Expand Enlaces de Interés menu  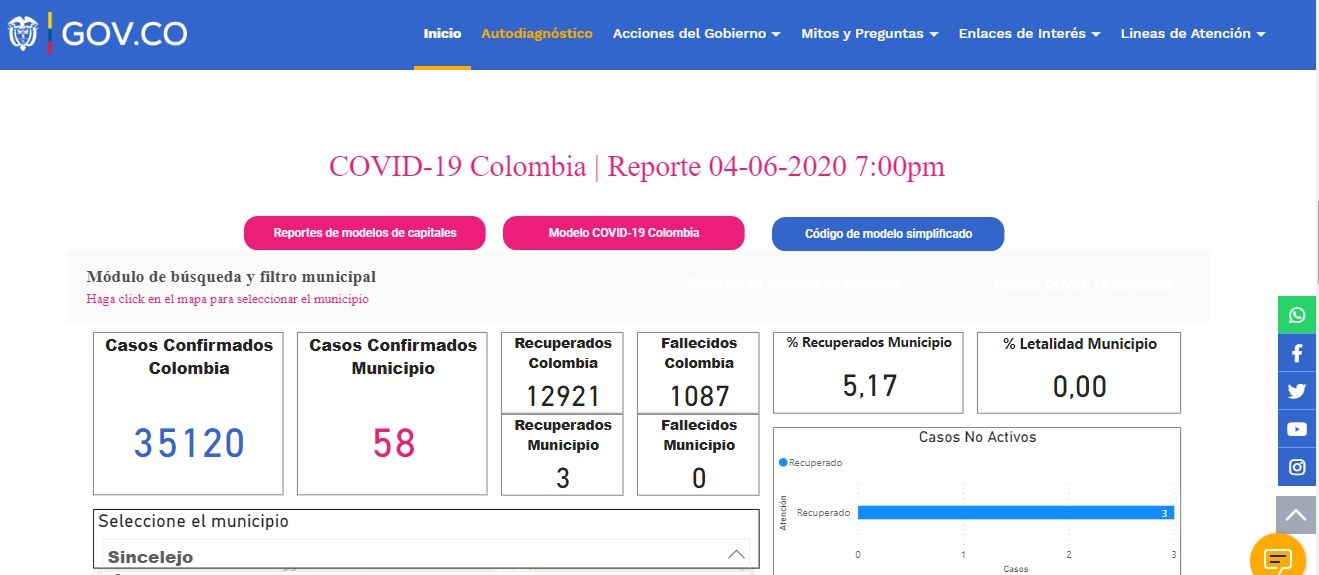1029,33
